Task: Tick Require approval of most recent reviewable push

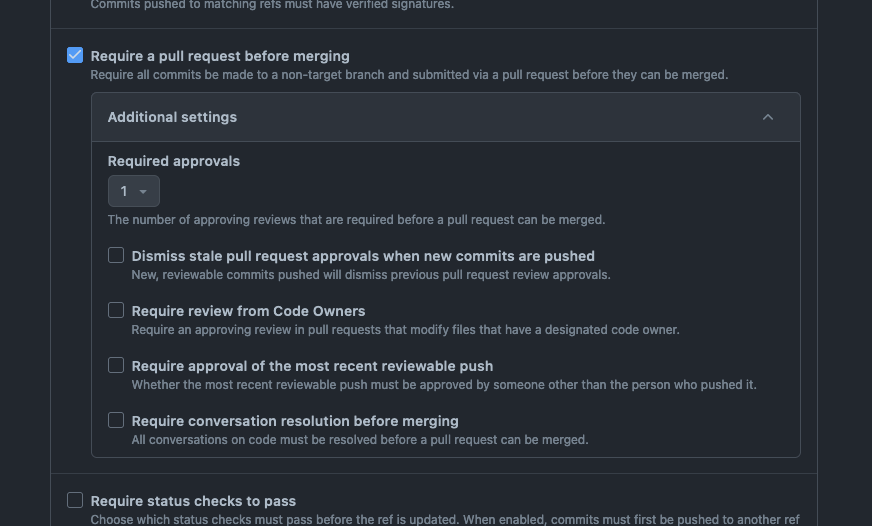Action: pyautogui.click(x=116, y=365)
